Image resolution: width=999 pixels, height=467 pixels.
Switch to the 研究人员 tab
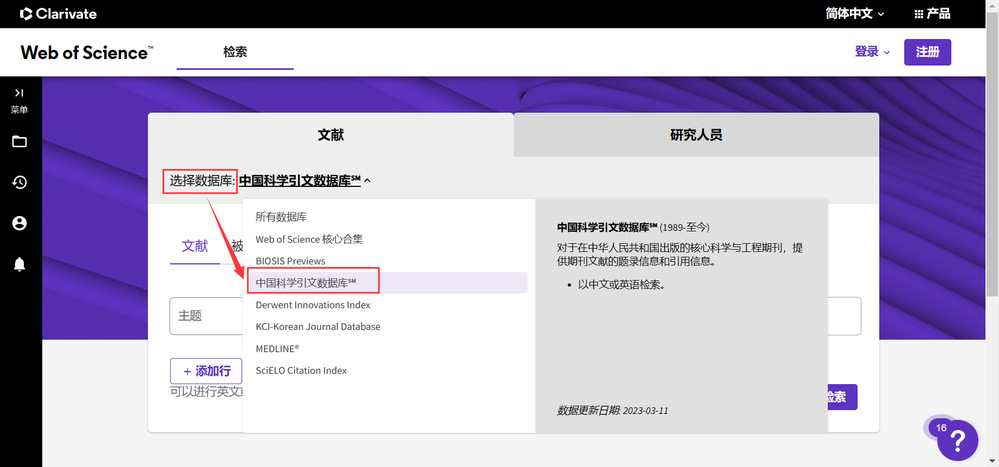[696, 135]
